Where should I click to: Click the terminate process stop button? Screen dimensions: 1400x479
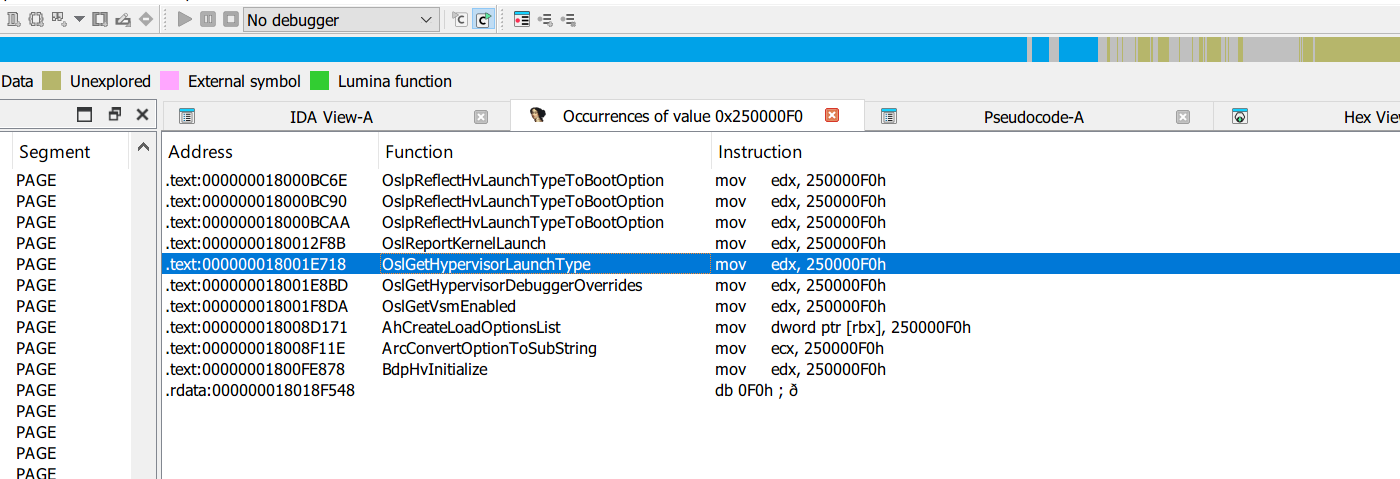230,19
